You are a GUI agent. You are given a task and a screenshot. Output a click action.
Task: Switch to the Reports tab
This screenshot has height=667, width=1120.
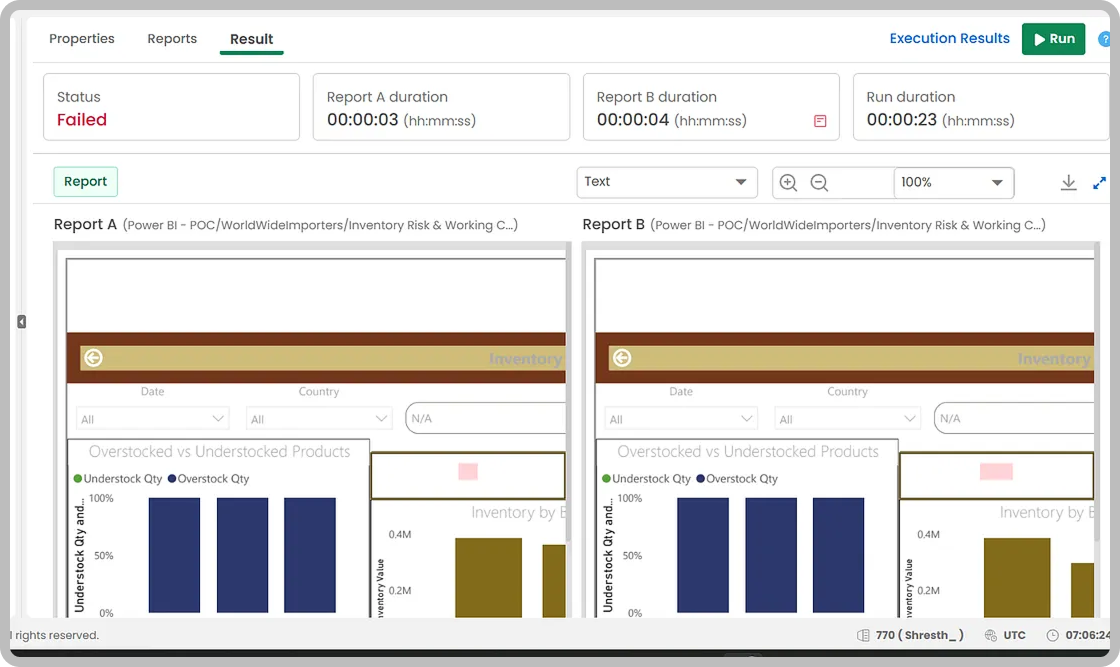click(x=172, y=39)
